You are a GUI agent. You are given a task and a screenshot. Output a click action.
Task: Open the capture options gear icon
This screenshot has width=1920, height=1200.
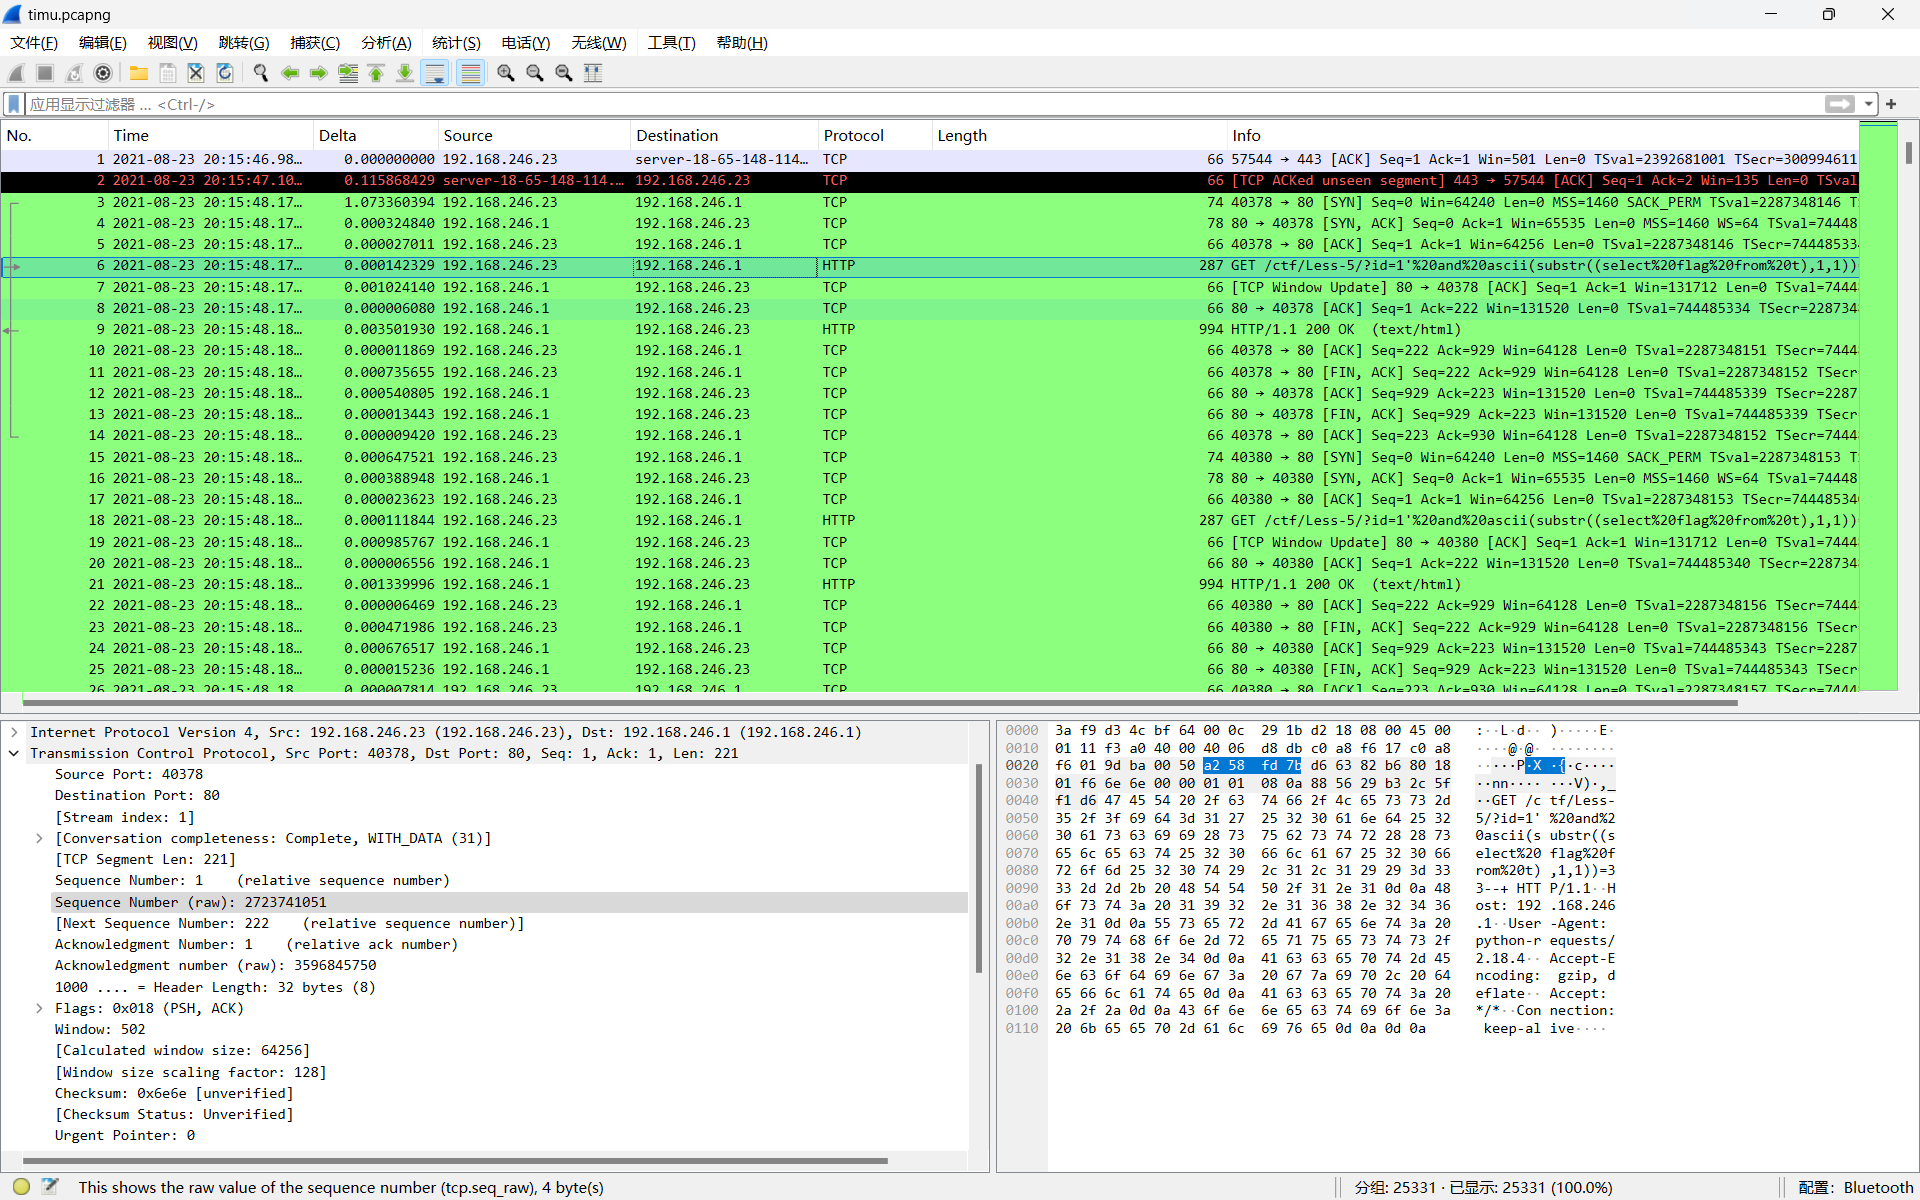[103, 73]
